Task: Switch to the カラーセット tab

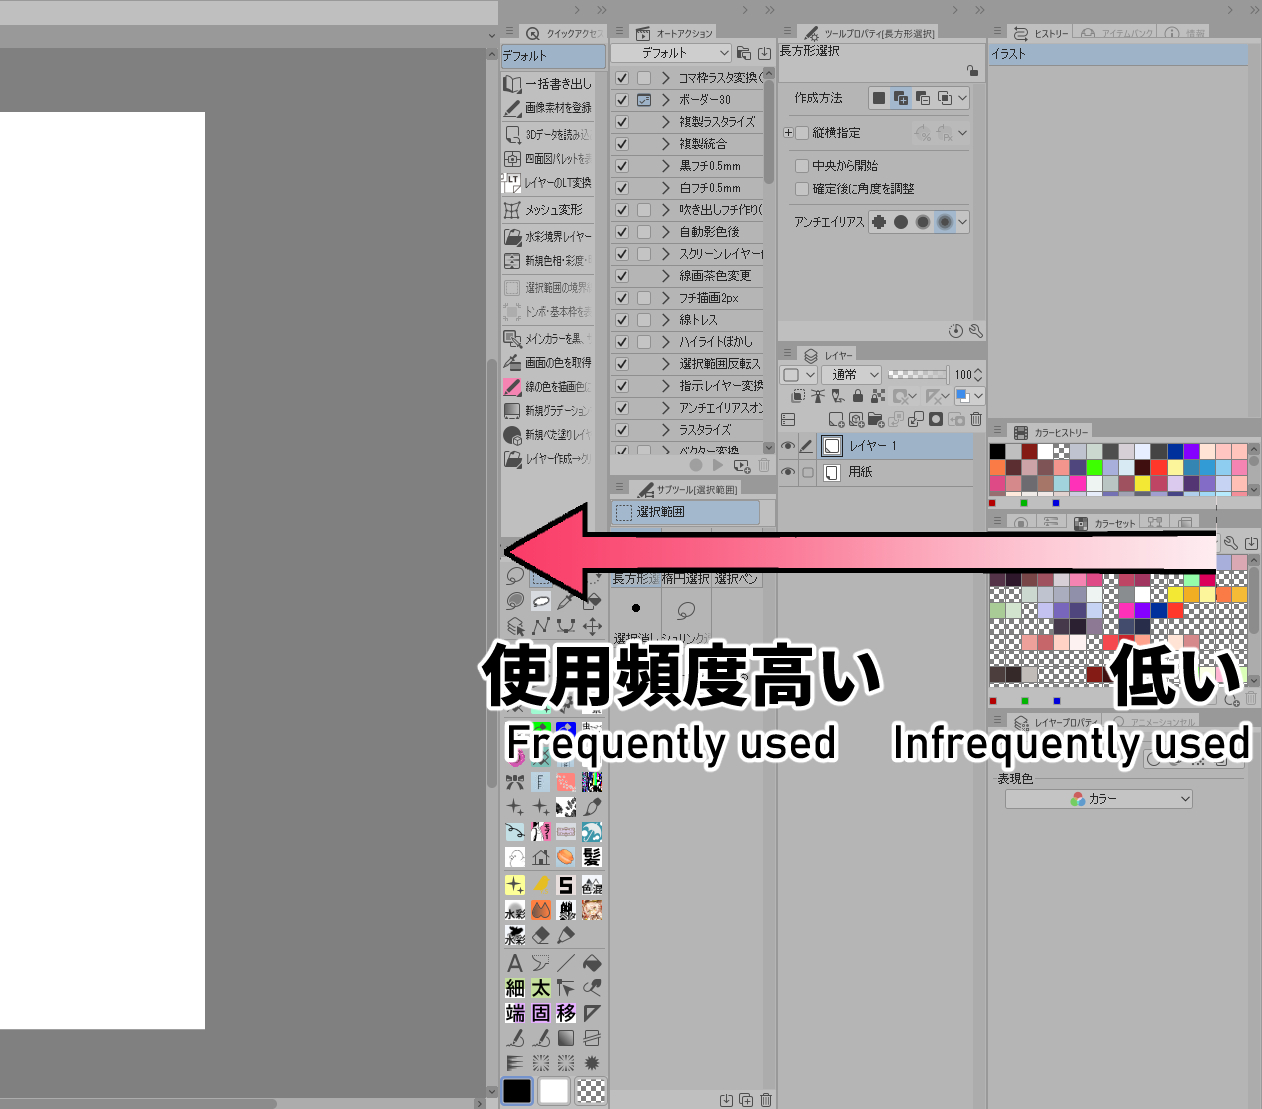Action: click(x=1104, y=523)
